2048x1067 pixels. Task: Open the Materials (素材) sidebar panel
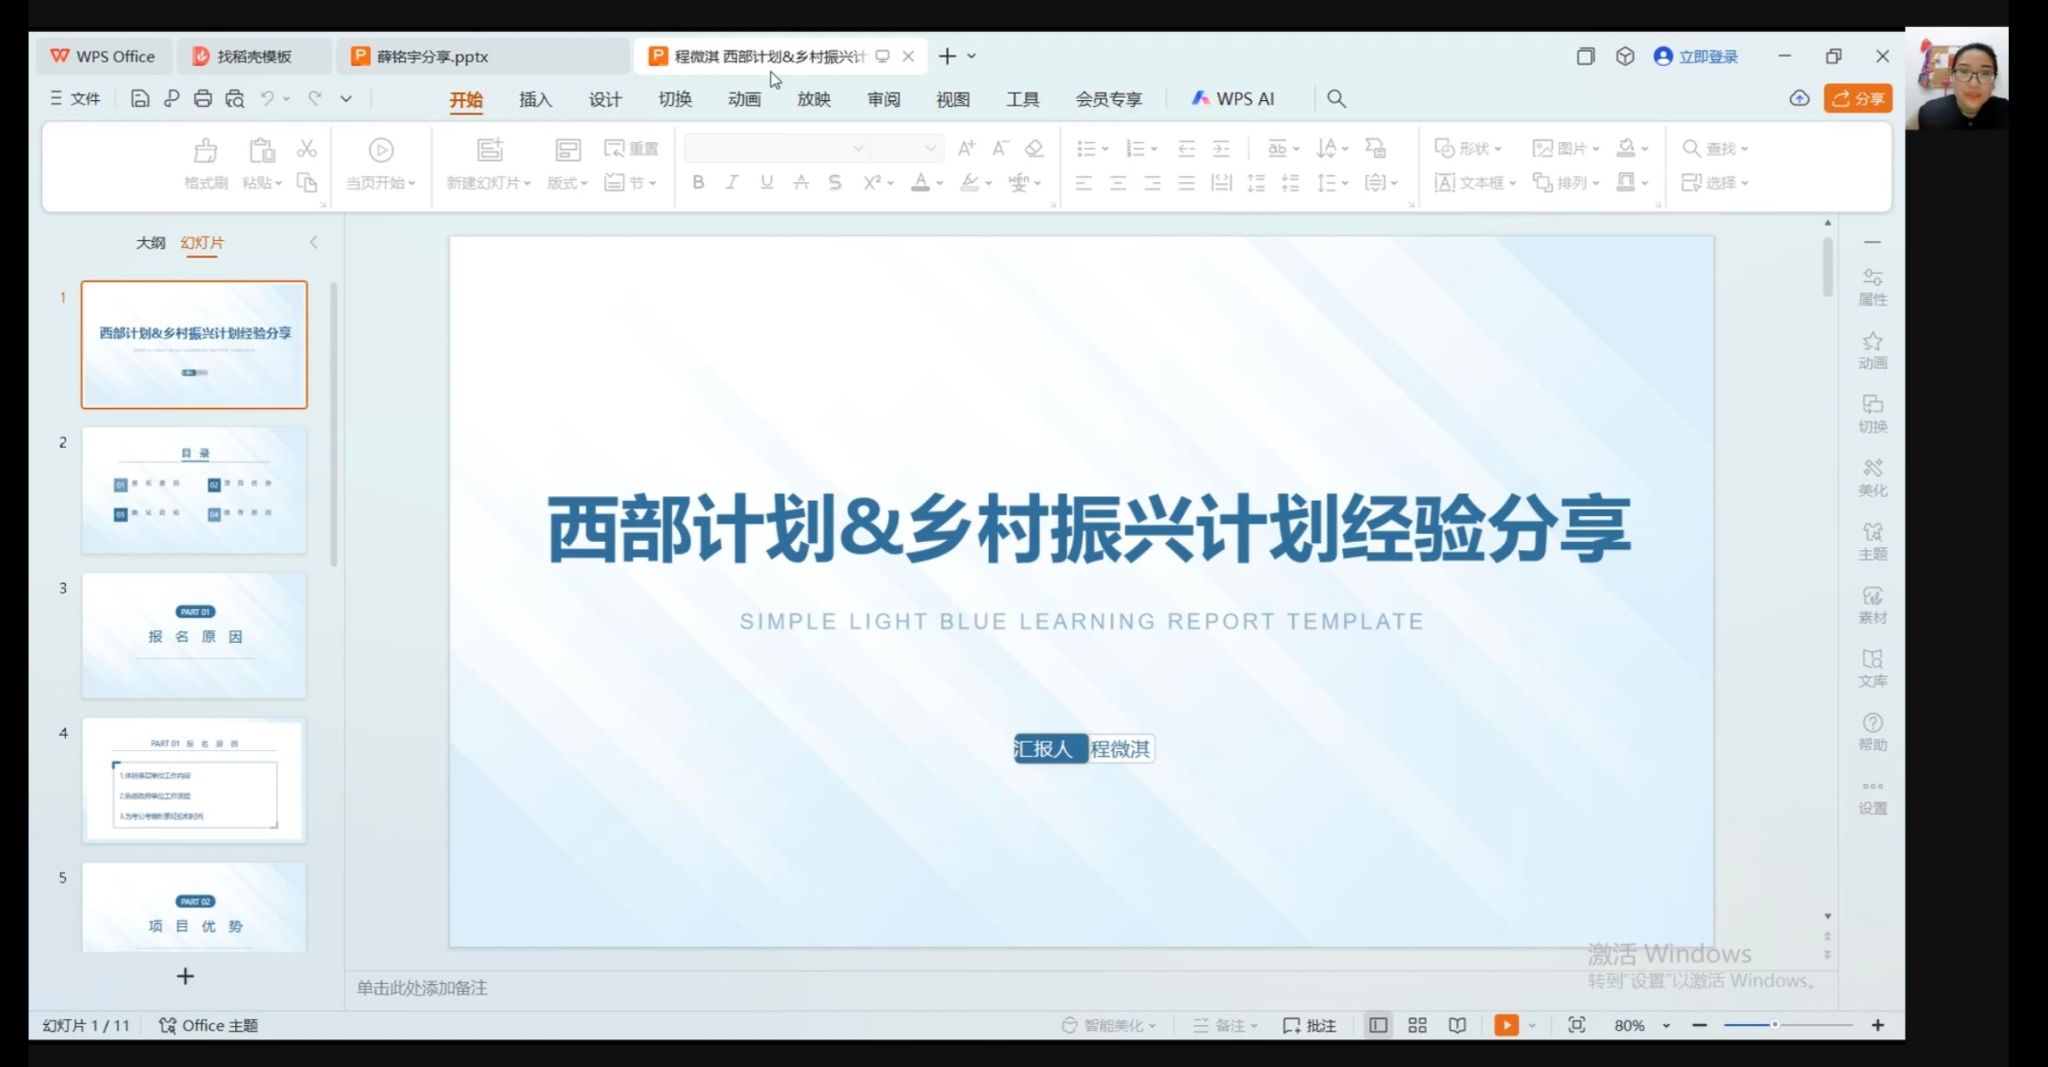coord(1872,605)
